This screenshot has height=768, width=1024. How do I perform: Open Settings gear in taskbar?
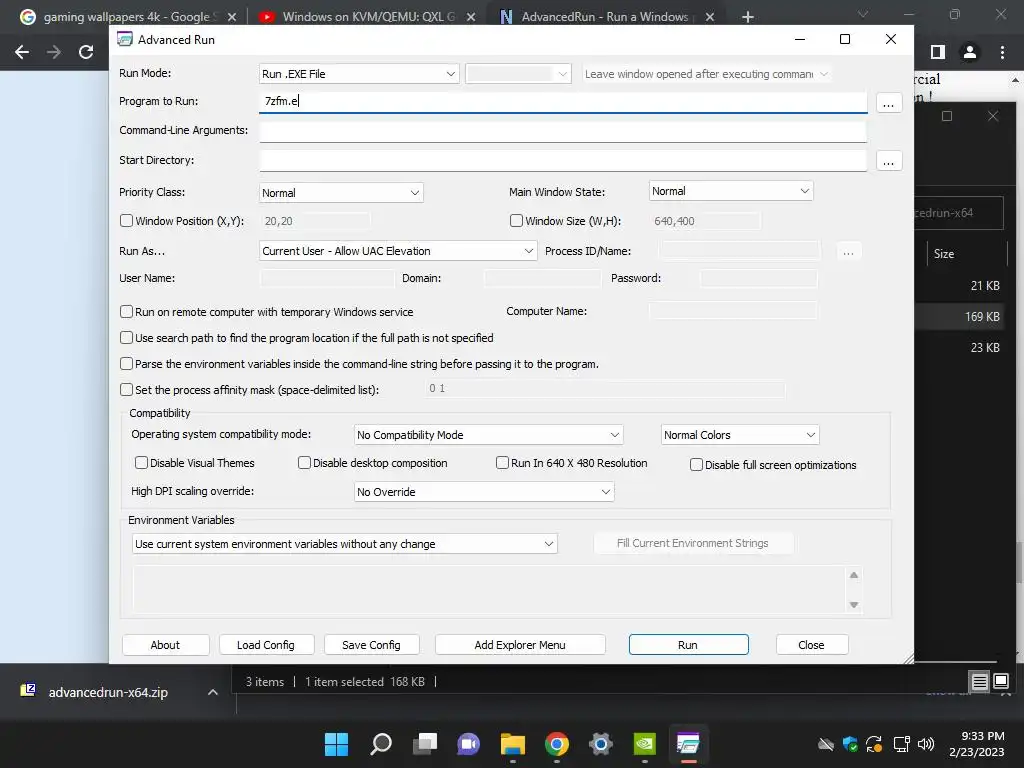point(600,744)
